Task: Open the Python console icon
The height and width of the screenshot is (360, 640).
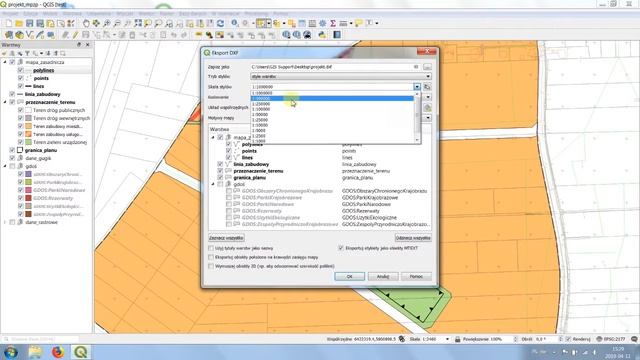Action: 322,35
